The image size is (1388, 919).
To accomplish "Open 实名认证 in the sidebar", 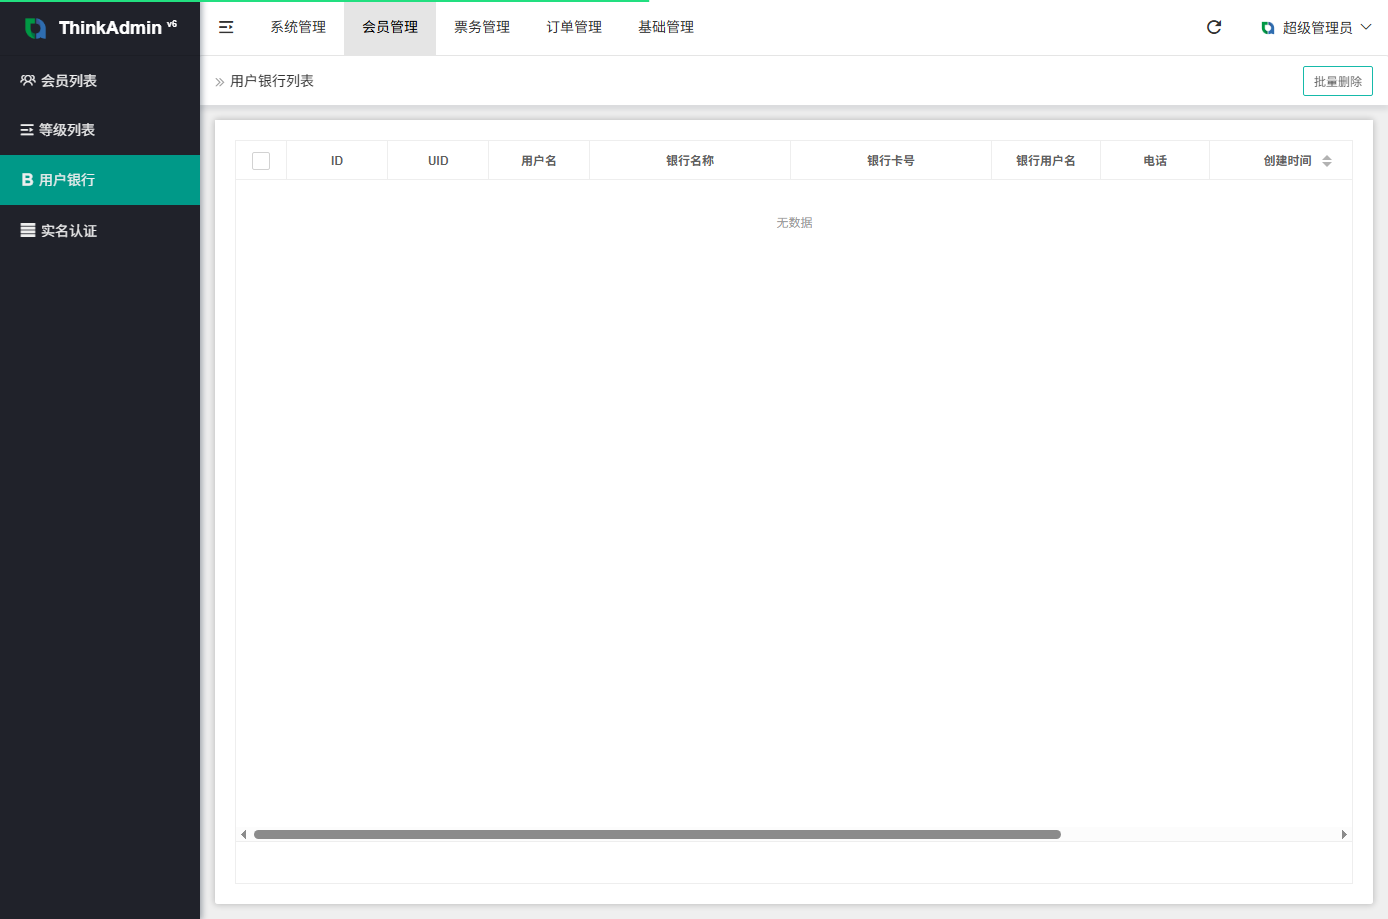I will tap(100, 230).
